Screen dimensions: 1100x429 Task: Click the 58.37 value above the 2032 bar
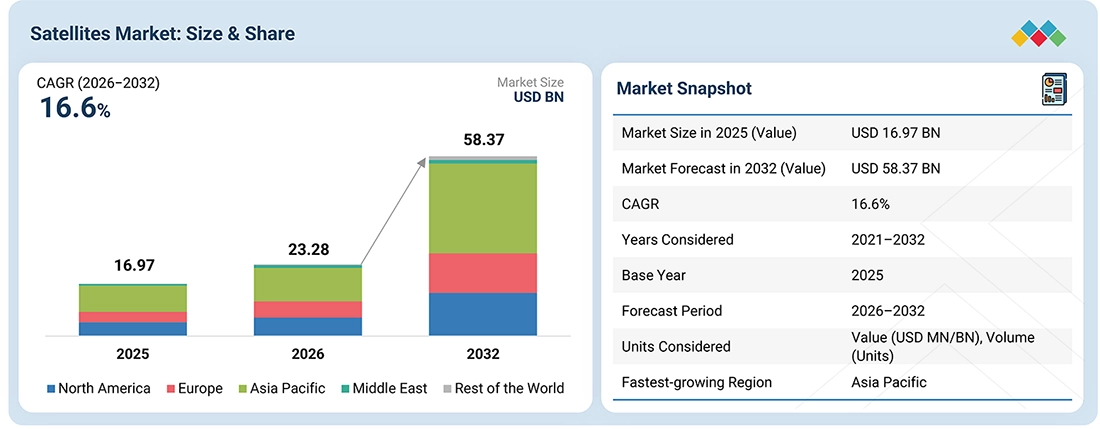tap(483, 140)
